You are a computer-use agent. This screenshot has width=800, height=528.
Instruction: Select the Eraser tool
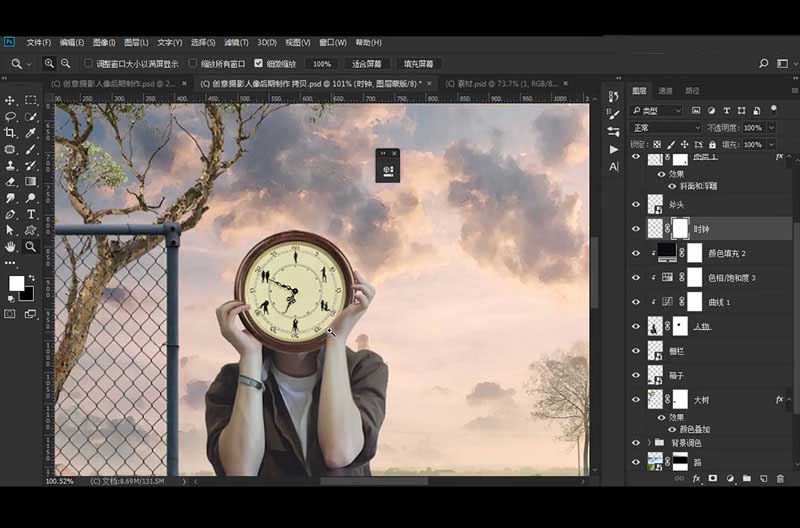tap(10, 182)
